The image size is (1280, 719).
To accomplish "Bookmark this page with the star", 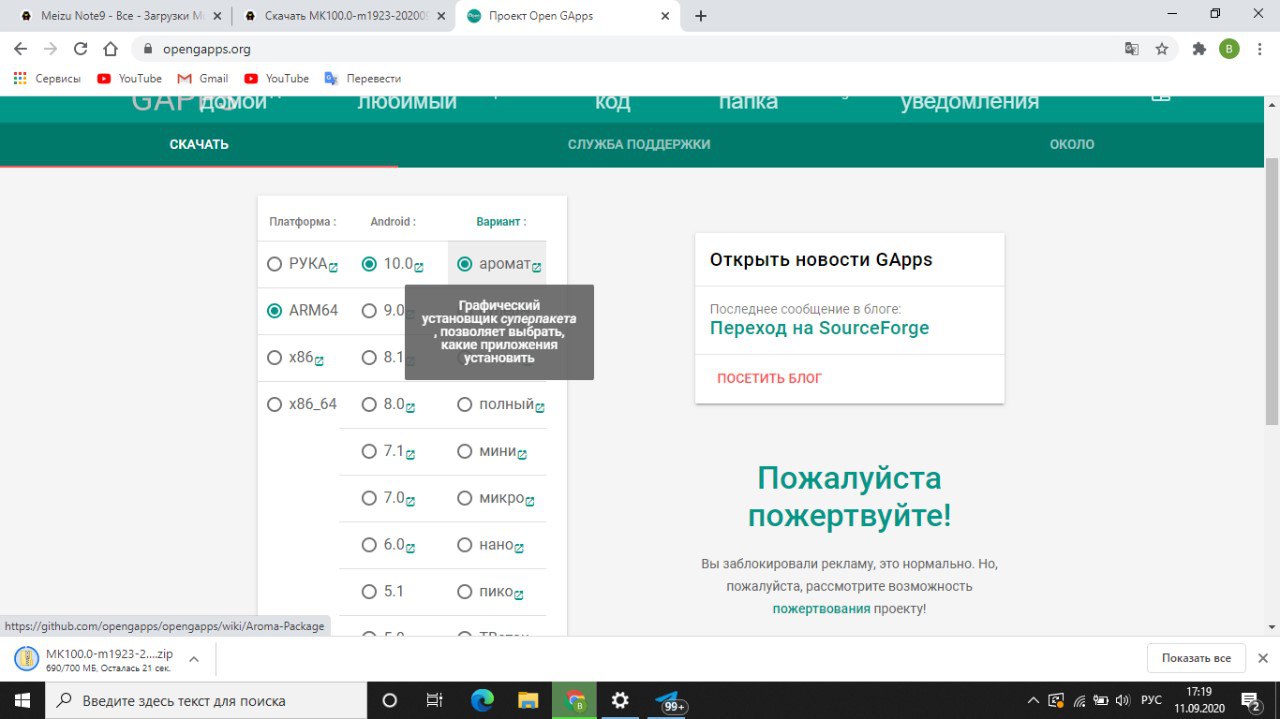I will 1162,48.
